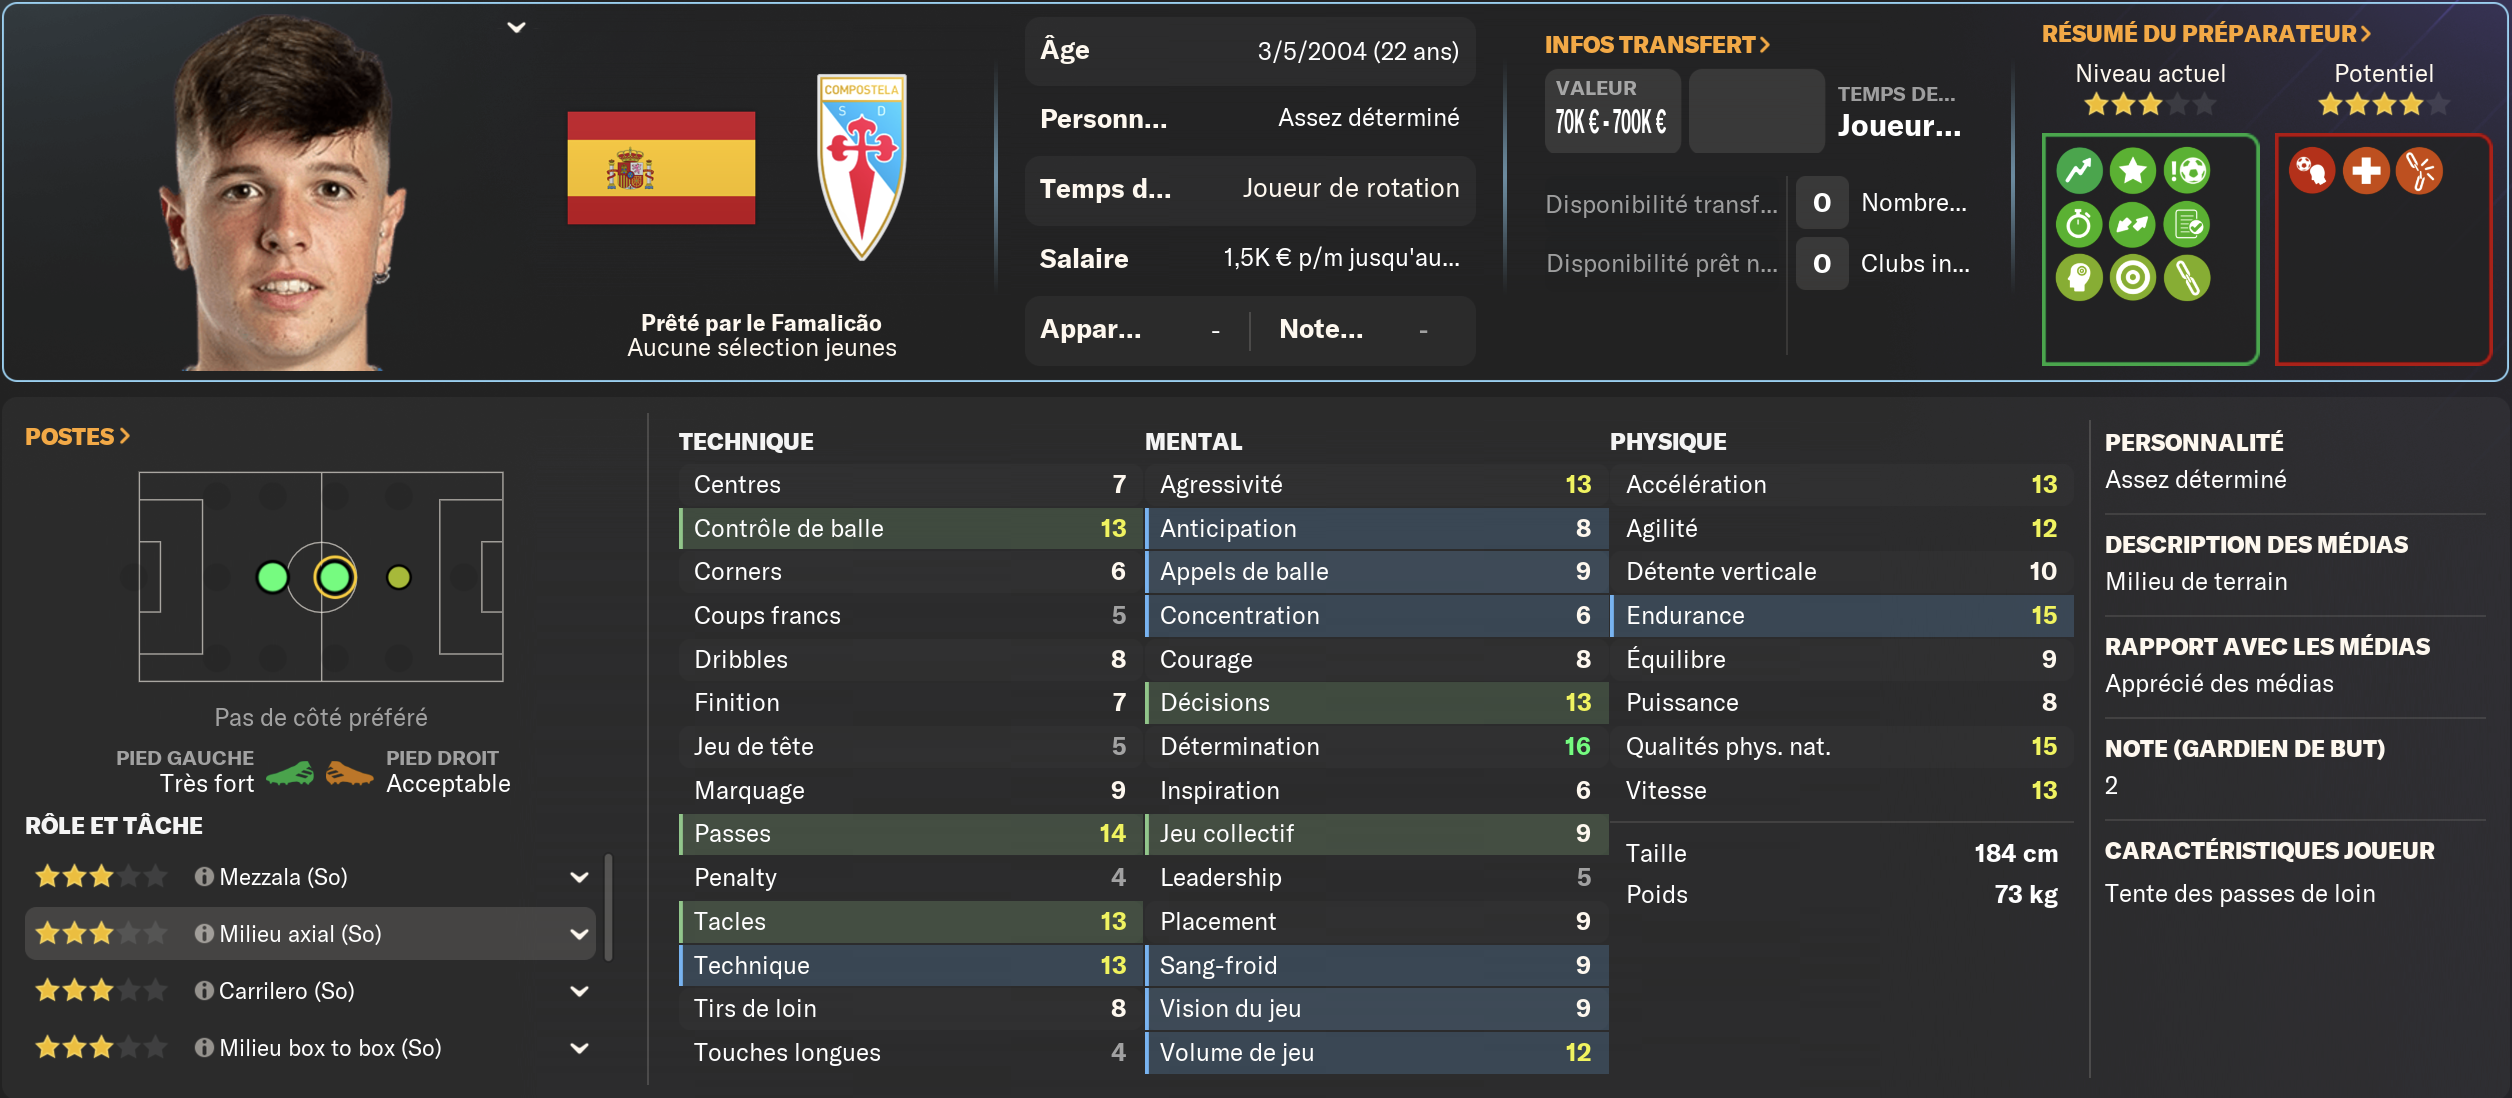Open the Postes section header
2512x1098 pixels.
click(77, 437)
